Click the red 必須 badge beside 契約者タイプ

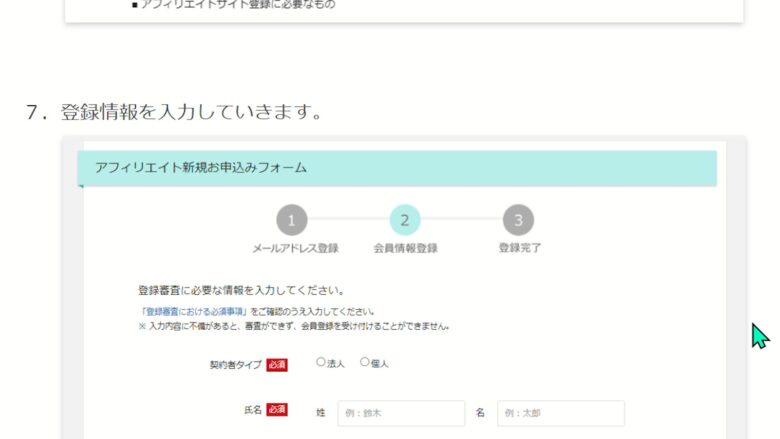pos(277,364)
